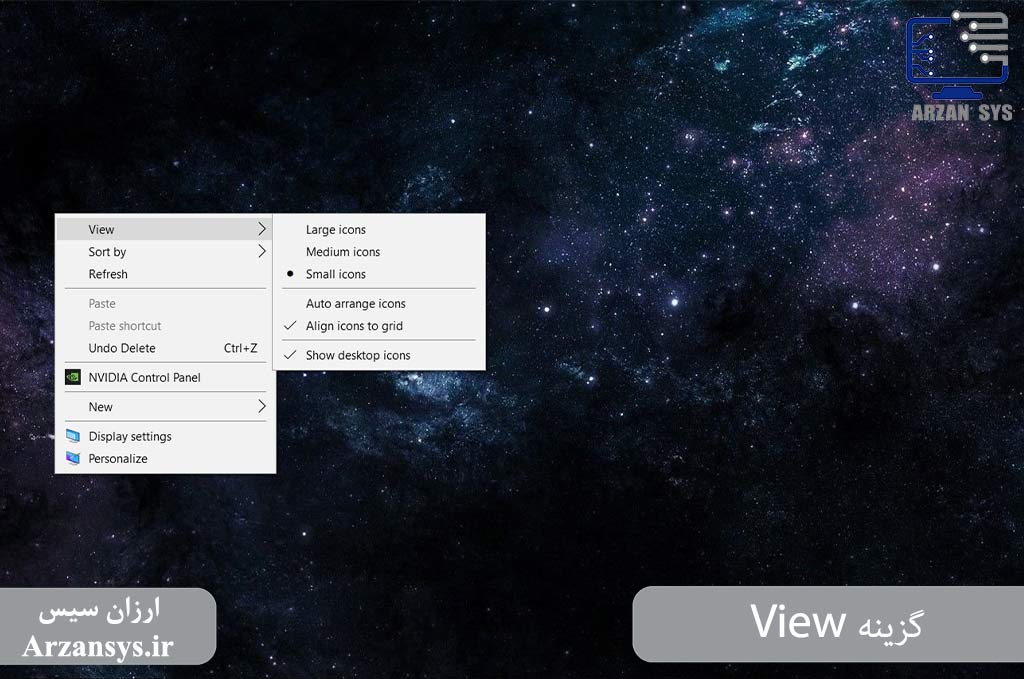Enable Auto arrange icons
This screenshot has height=679, width=1024.
pyautogui.click(x=379, y=304)
